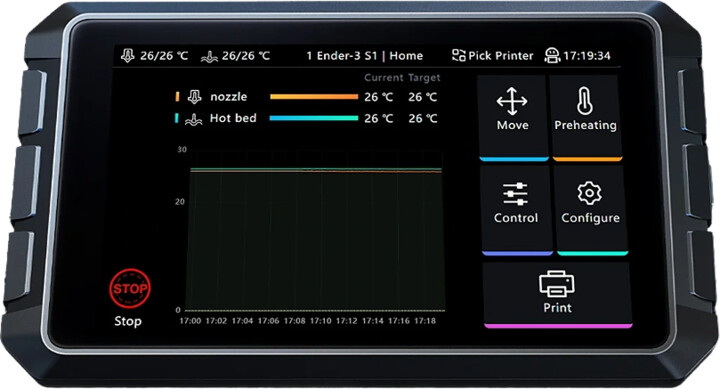Click the small teal Hot bed color marker

pyautogui.click(x=176, y=118)
